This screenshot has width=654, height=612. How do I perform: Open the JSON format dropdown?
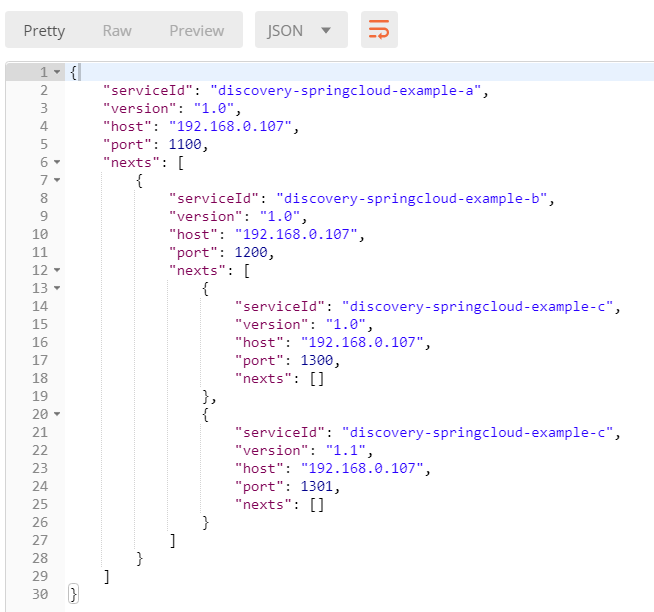(x=299, y=30)
